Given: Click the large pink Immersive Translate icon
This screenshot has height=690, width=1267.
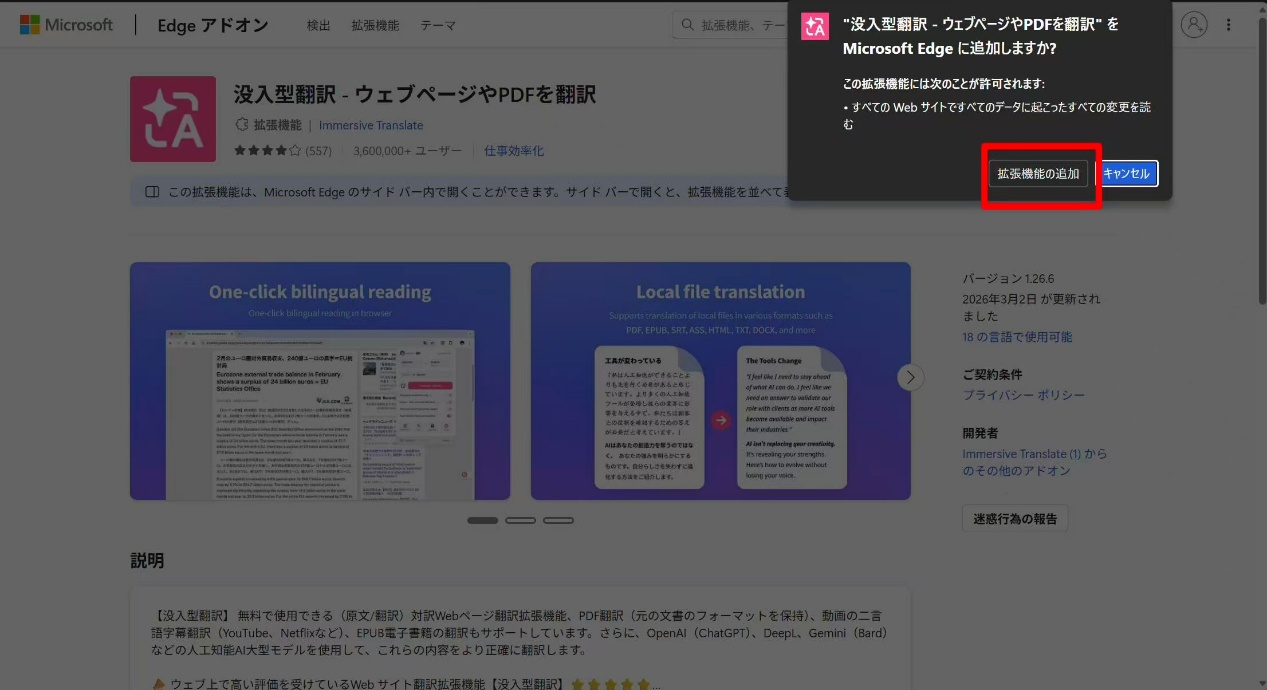Looking at the screenshot, I should [173, 119].
